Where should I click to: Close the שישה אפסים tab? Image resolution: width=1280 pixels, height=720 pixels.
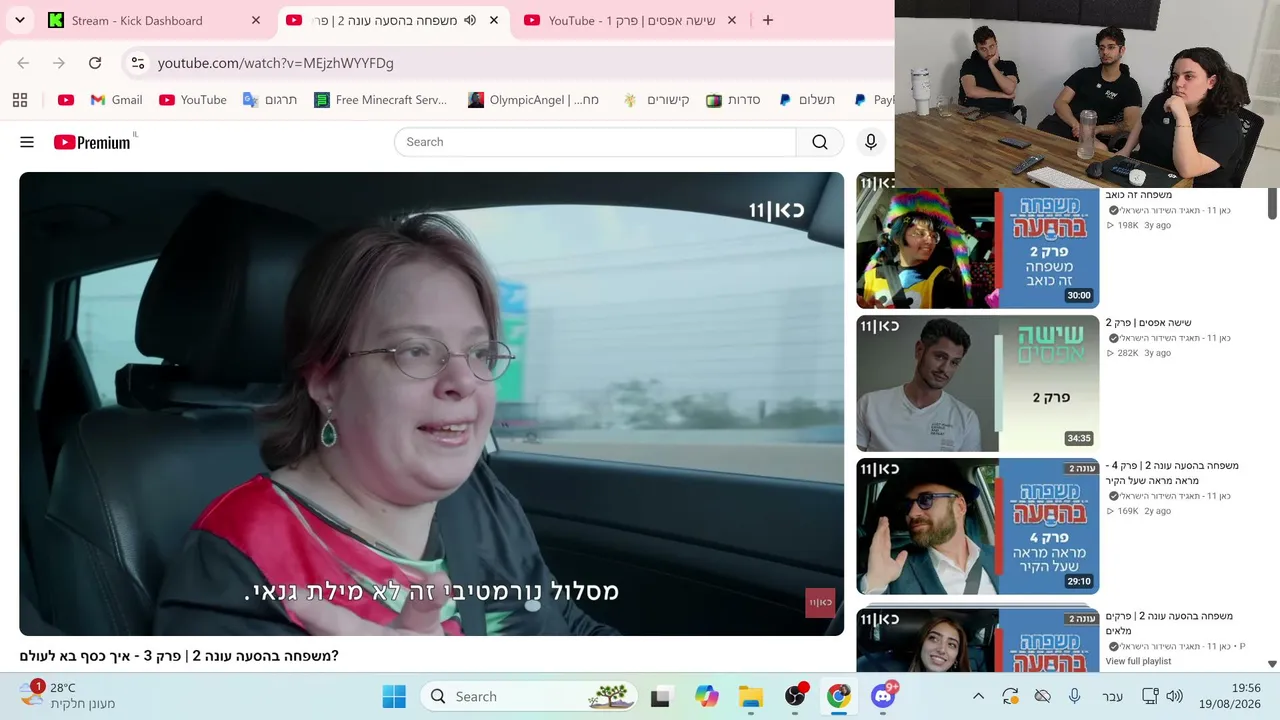click(732, 20)
